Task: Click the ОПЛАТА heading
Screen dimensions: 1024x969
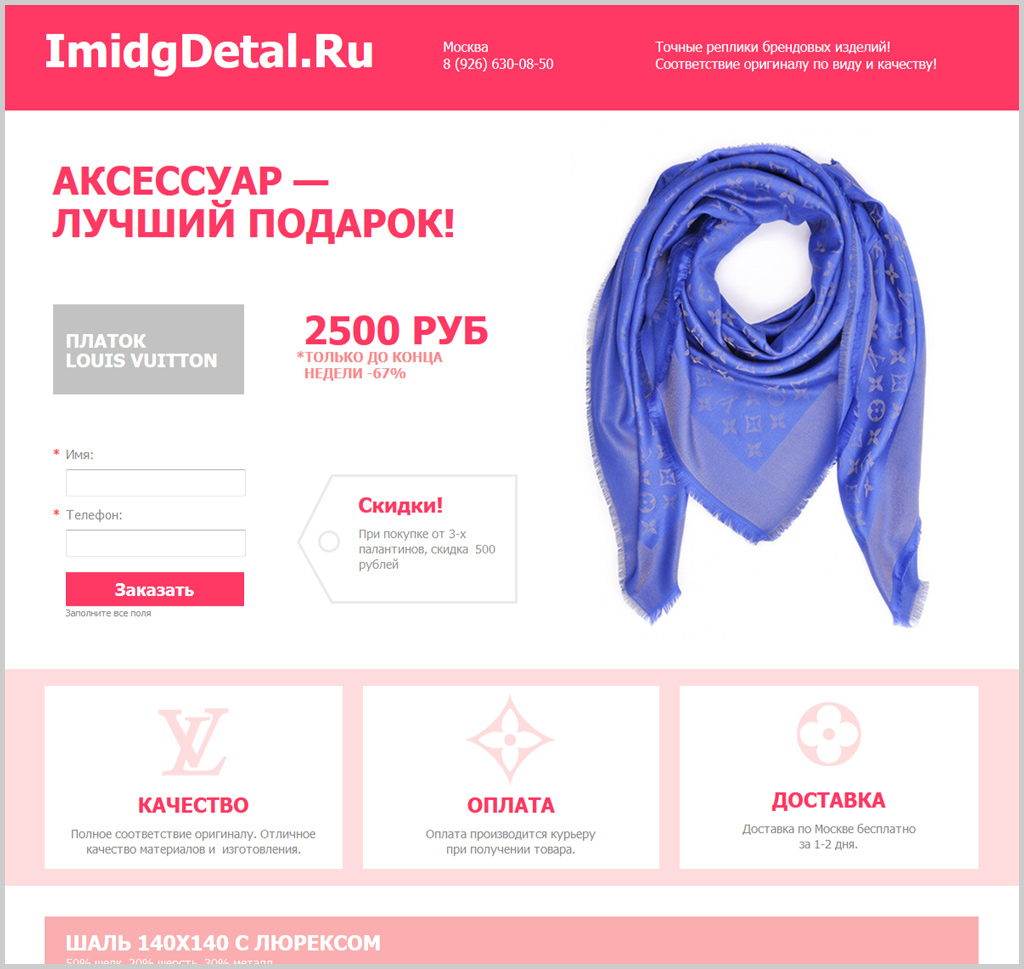Action: click(x=511, y=805)
